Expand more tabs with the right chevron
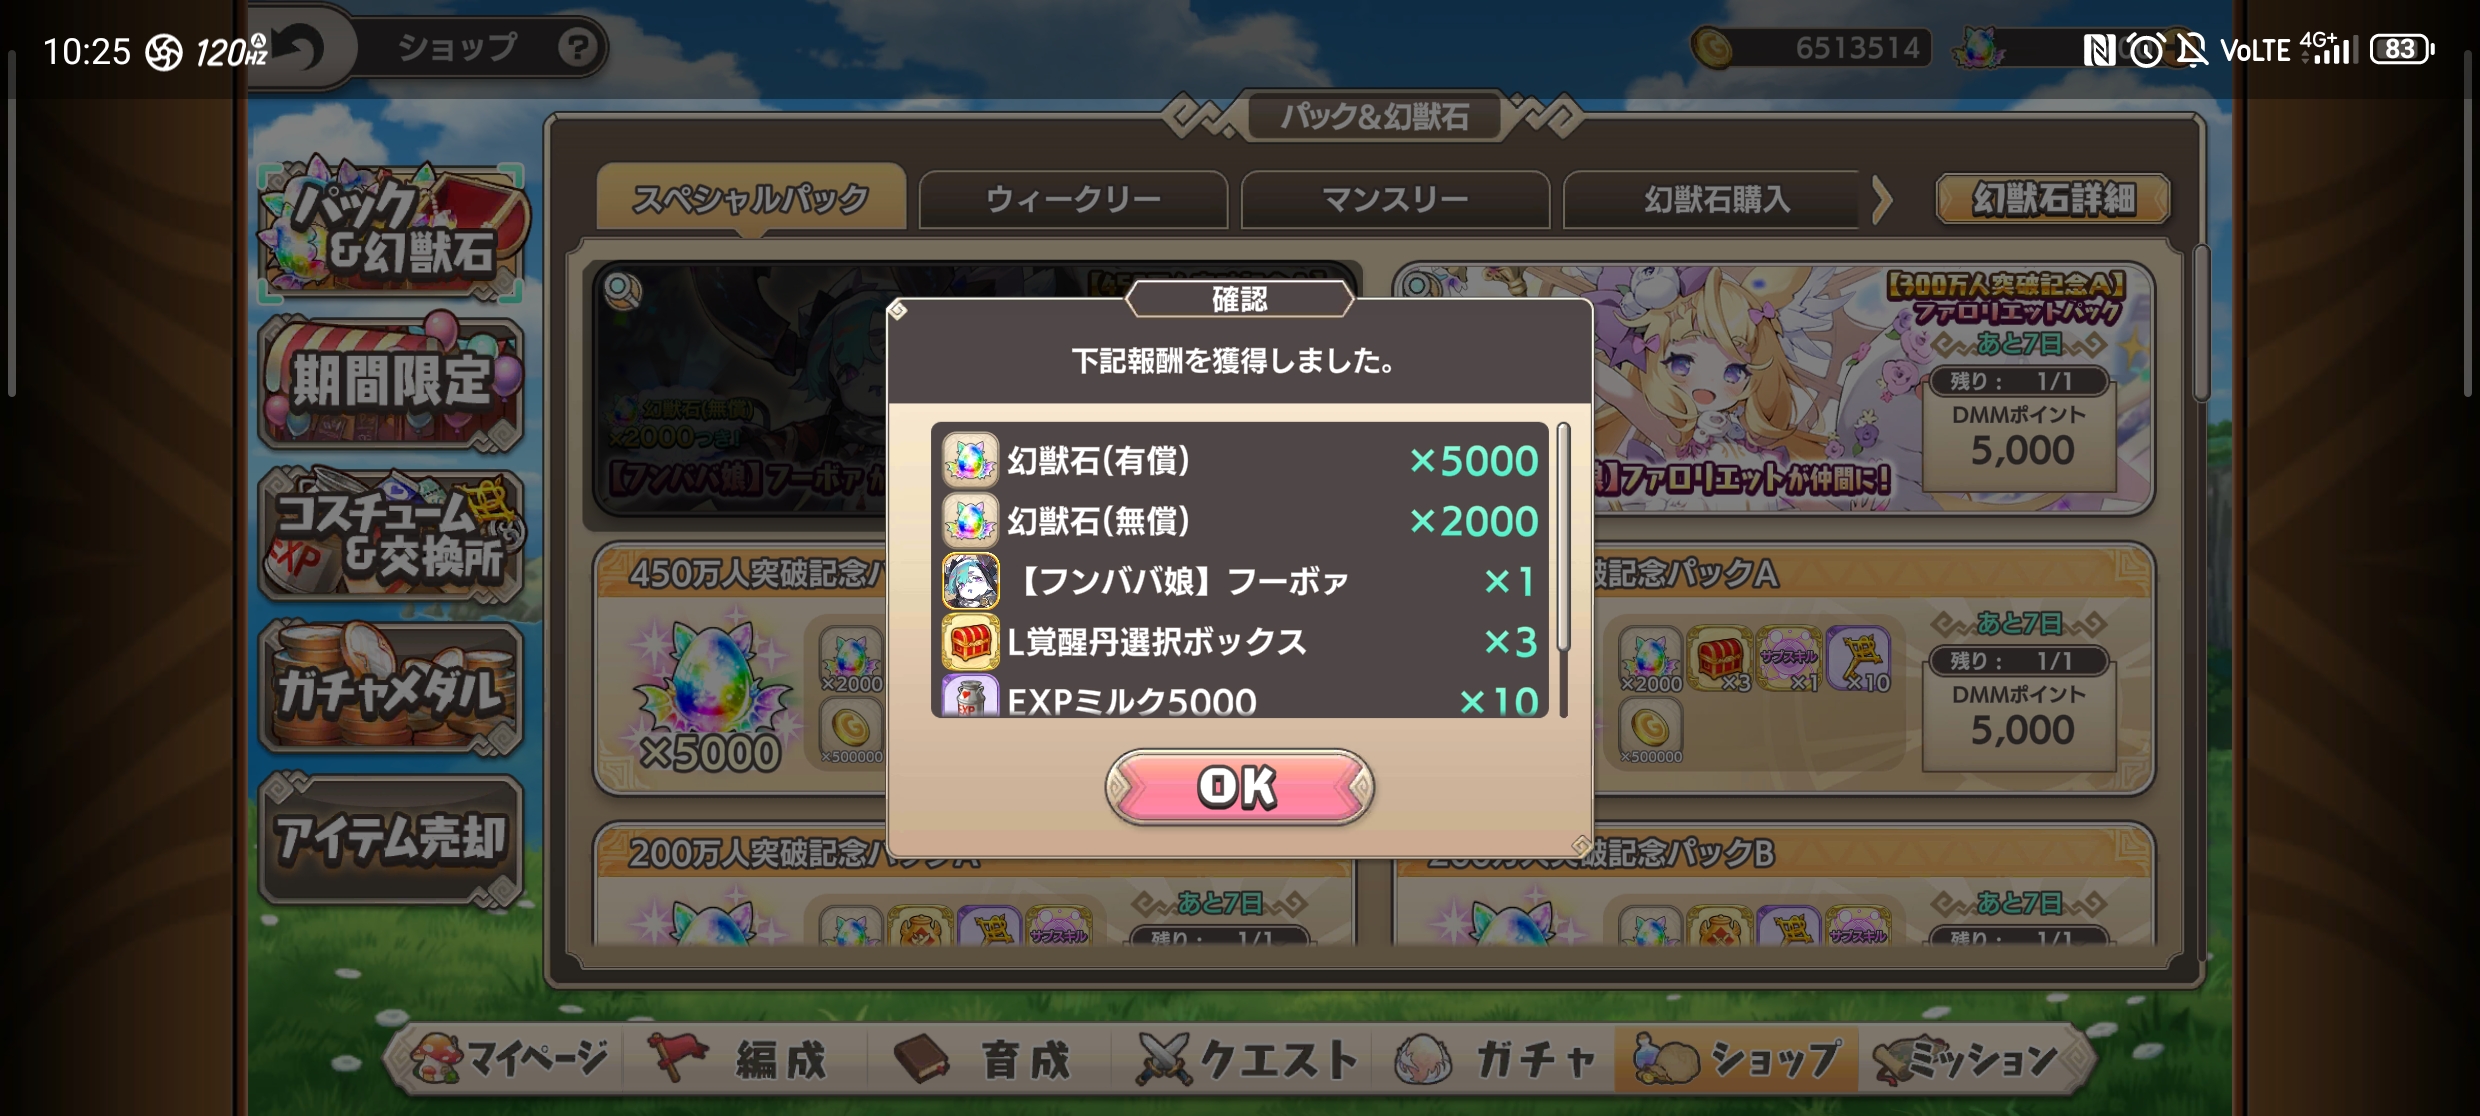Viewport: 2480px width, 1116px height. [1882, 200]
